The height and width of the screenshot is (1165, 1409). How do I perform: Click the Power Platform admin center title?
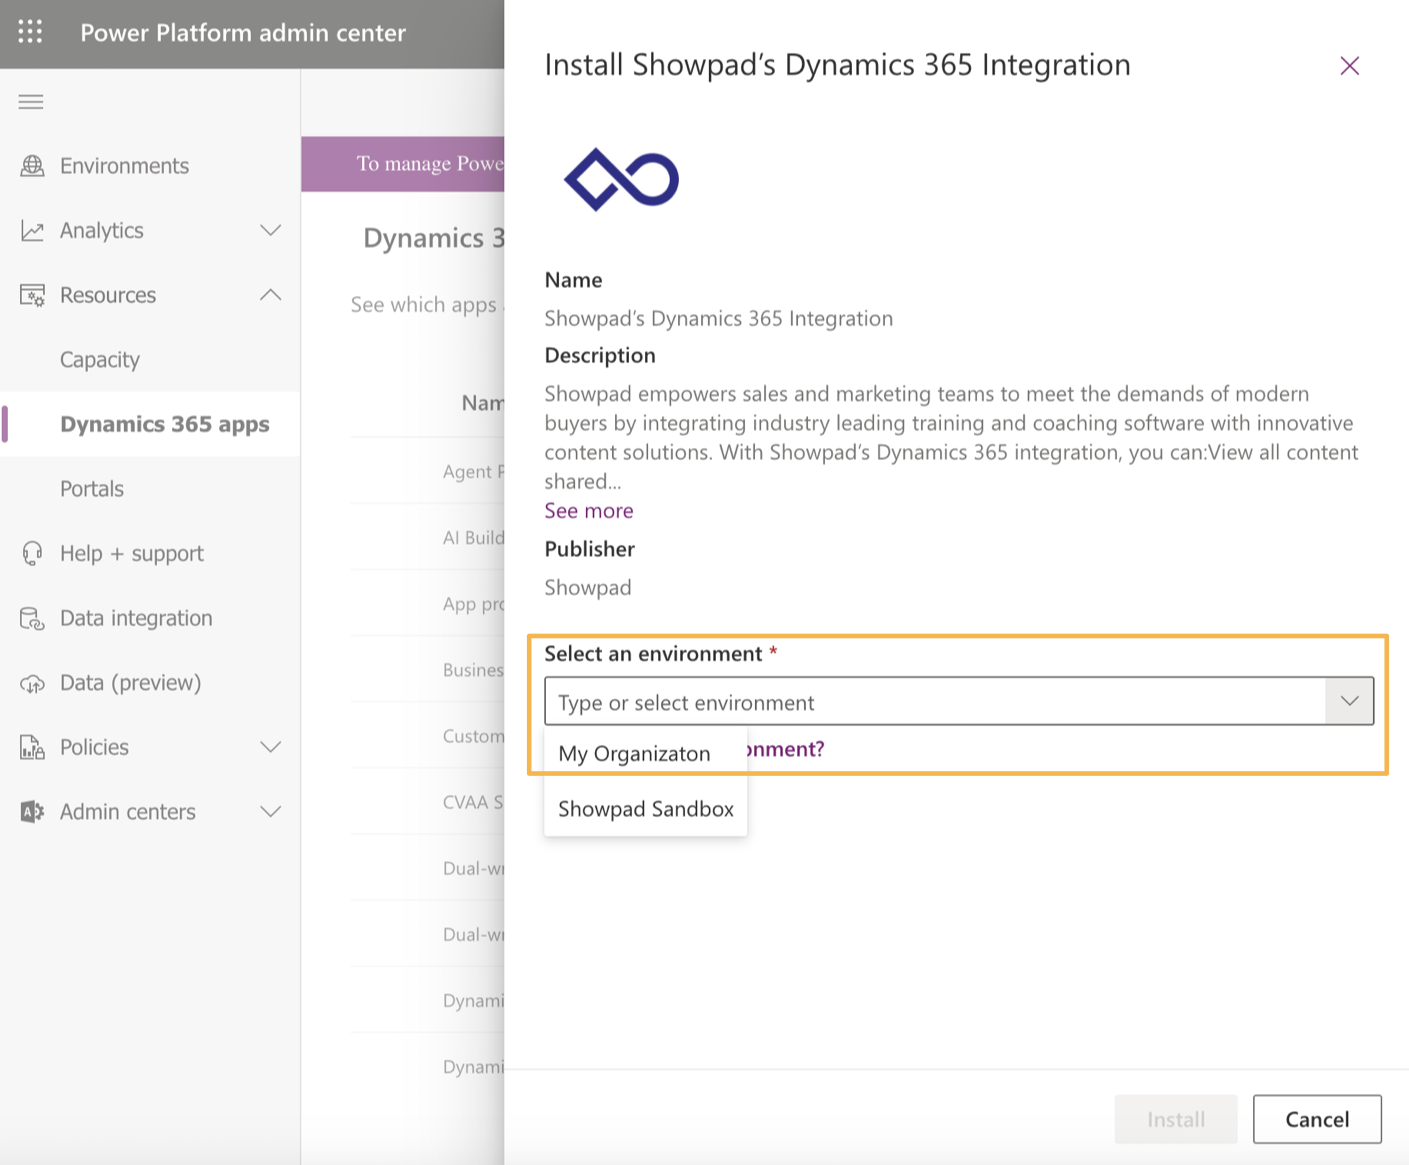[x=243, y=33]
